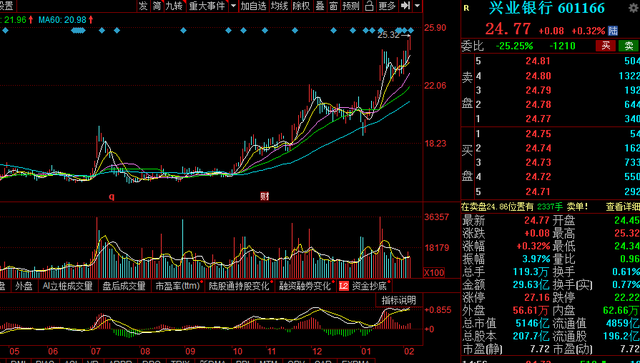Open the dropdown arrow at toolbar far right
This screenshot has height=363, width=640.
coord(417,6)
